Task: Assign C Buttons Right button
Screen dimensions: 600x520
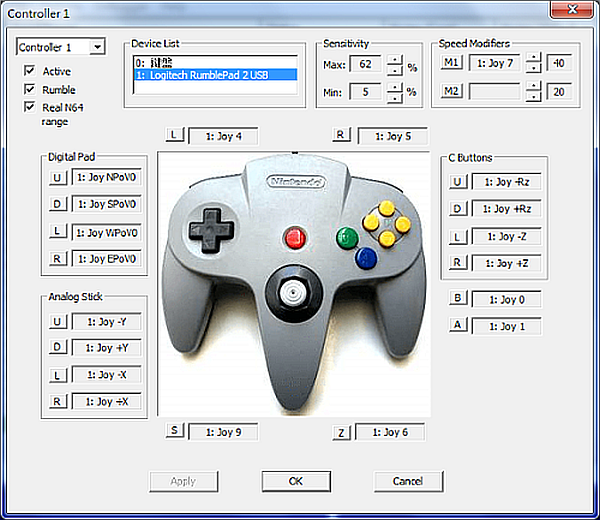Action: (x=458, y=262)
